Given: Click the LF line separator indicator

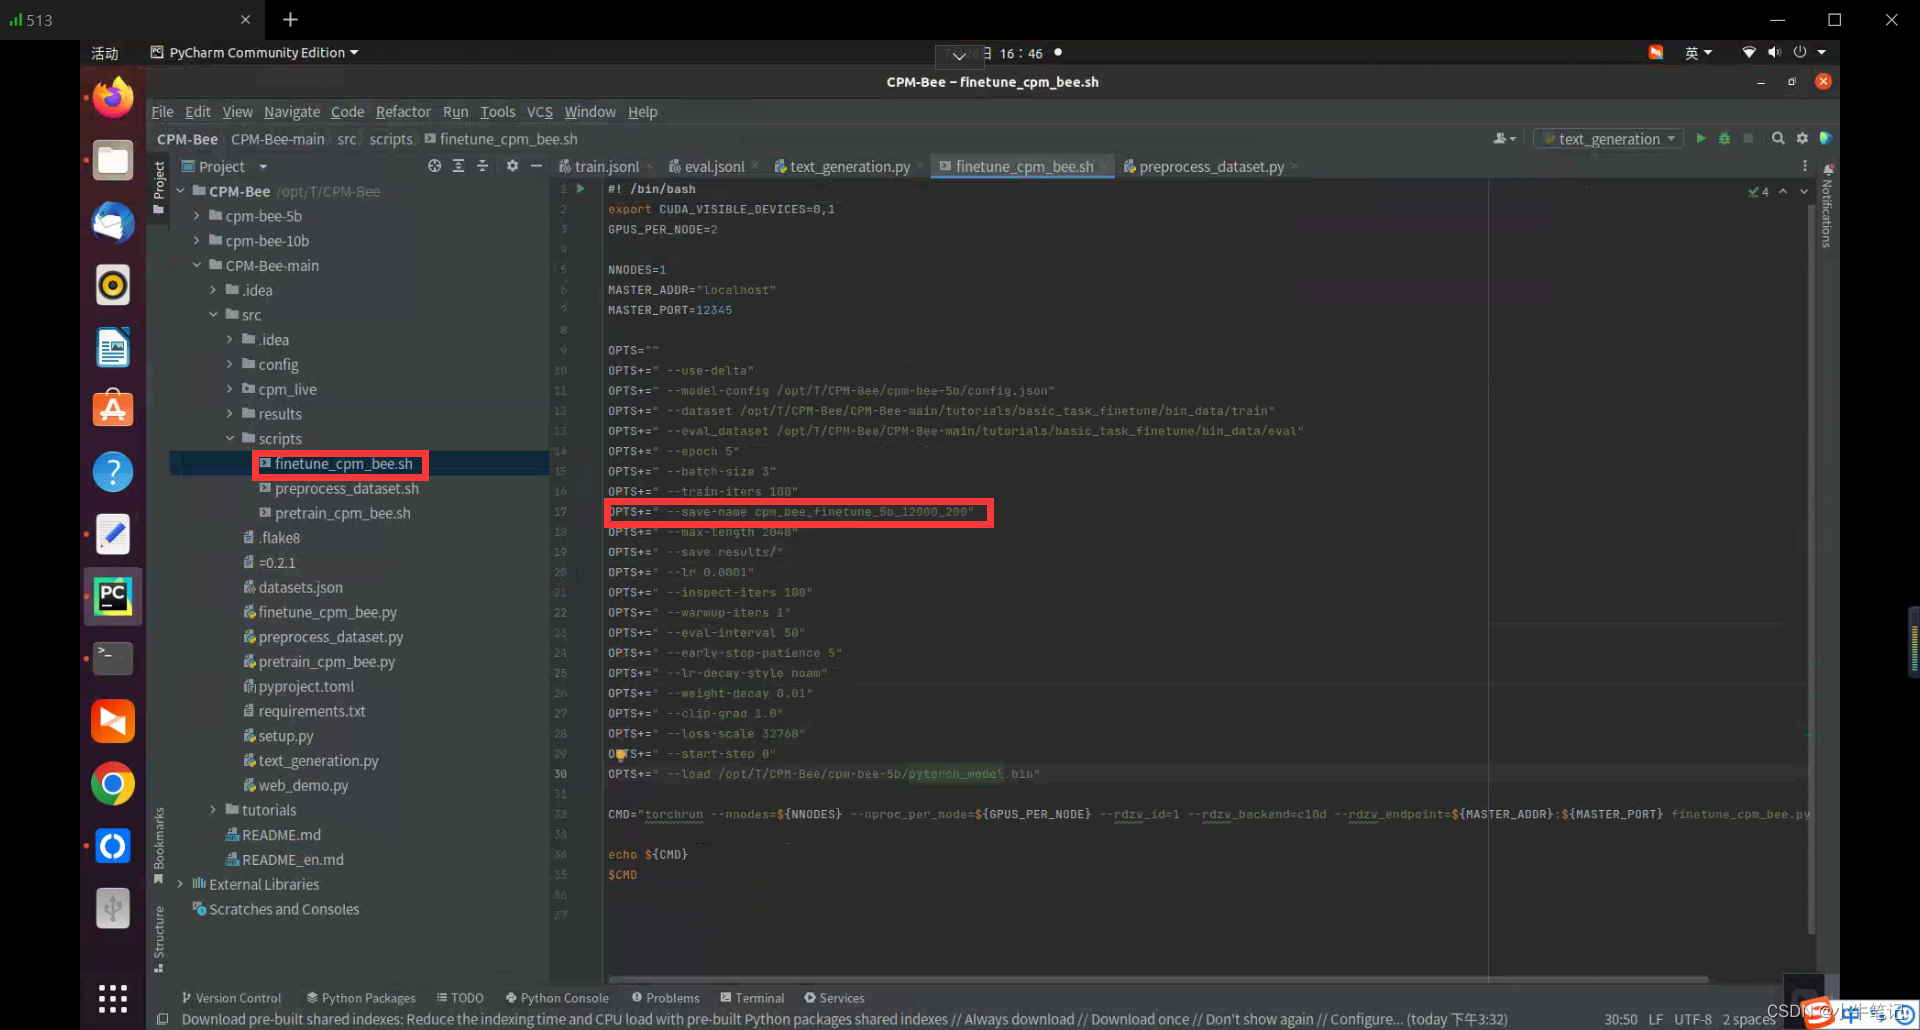Looking at the screenshot, I should click(x=1656, y=1019).
